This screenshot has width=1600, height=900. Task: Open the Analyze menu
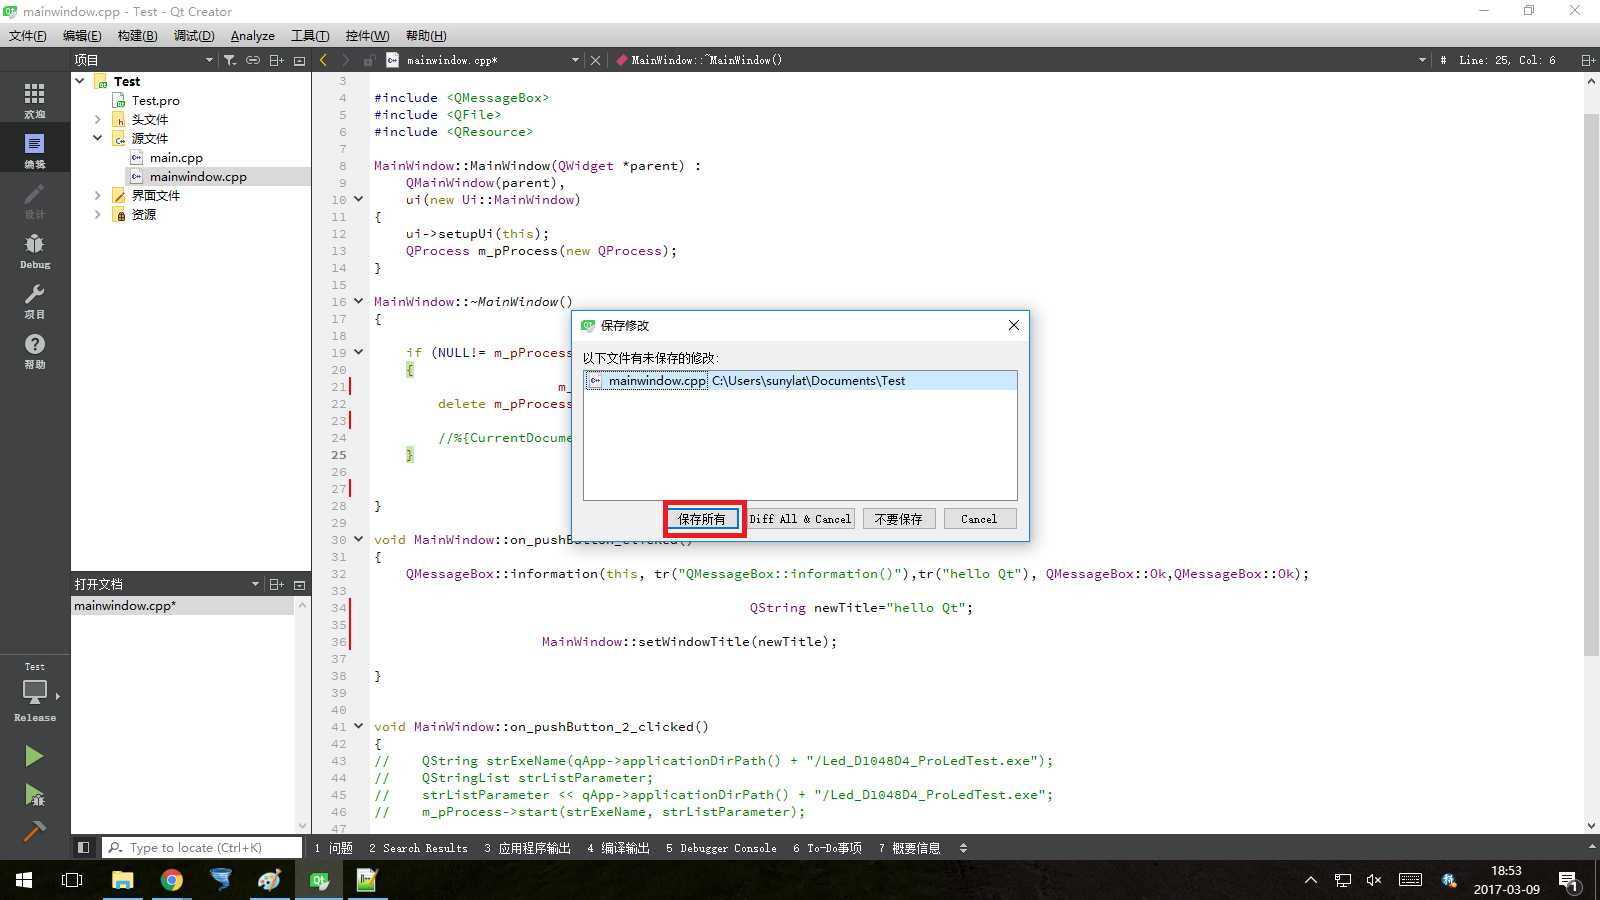(253, 35)
